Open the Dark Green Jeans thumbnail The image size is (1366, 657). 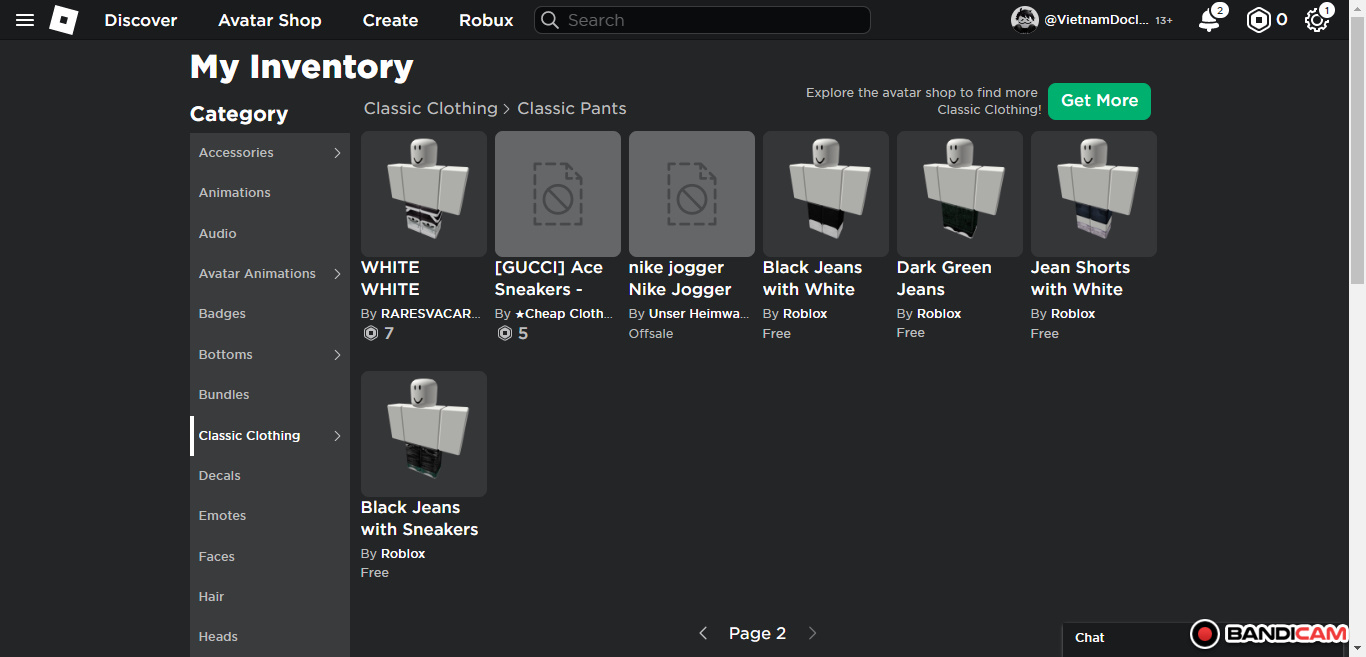pyautogui.click(x=959, y=194)
